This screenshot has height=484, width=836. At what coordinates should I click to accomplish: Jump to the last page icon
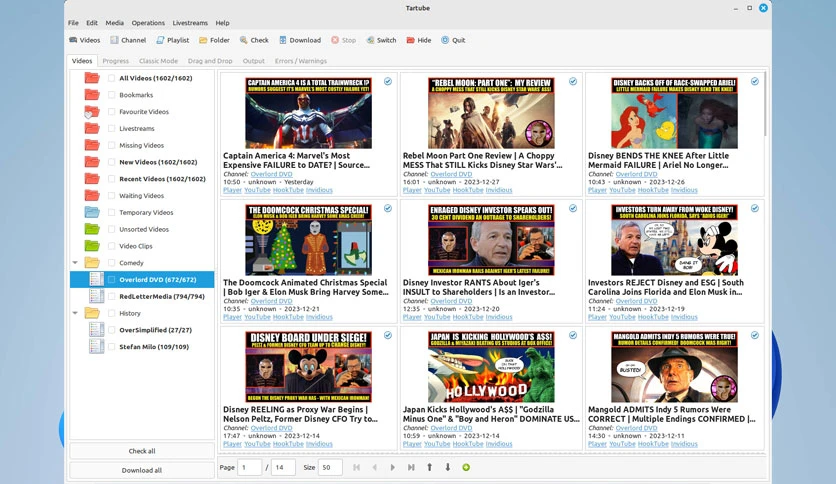[411, 467]
